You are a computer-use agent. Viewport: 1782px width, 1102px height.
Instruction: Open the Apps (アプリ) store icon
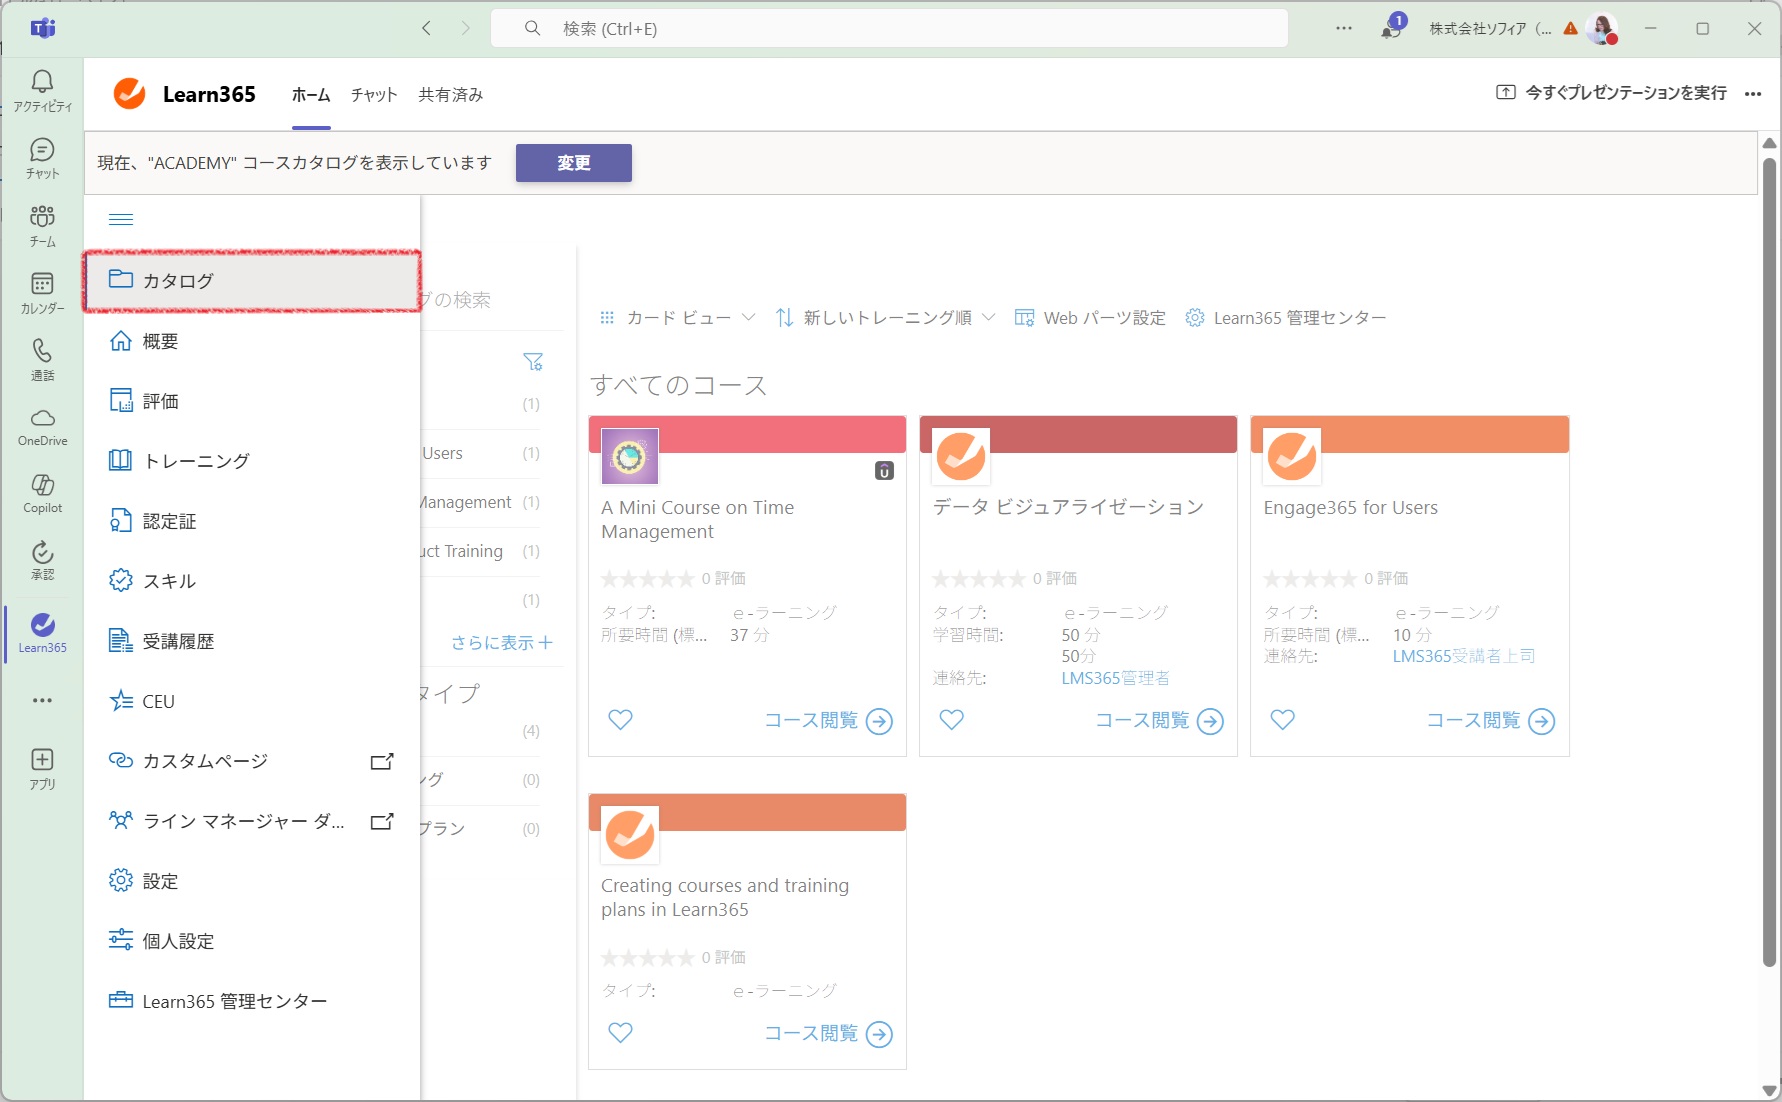click(42, 769)
